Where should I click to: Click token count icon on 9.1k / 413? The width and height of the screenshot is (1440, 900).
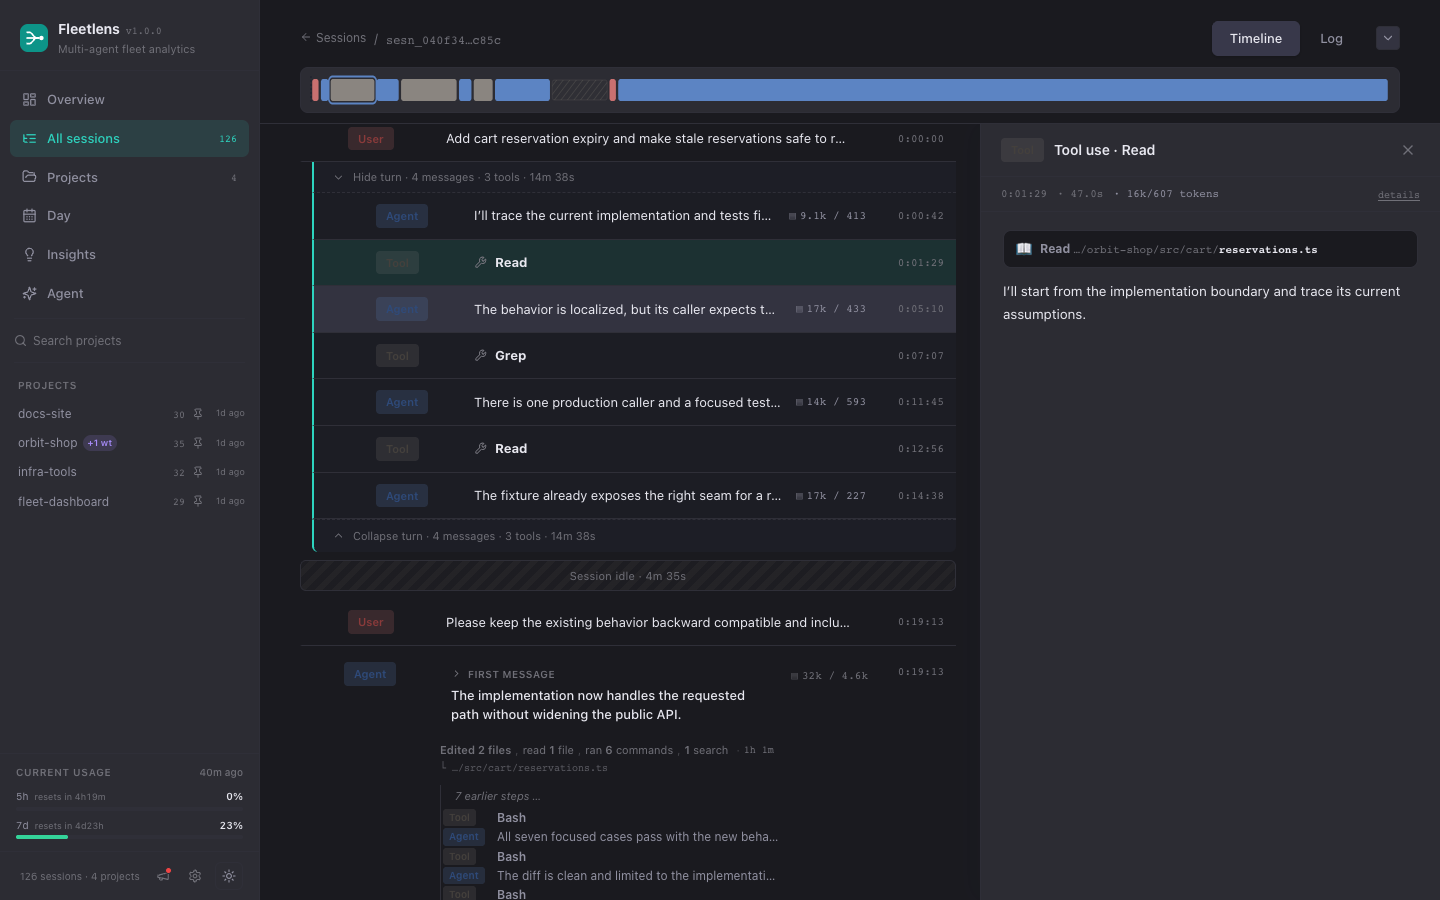pos(793,216)
